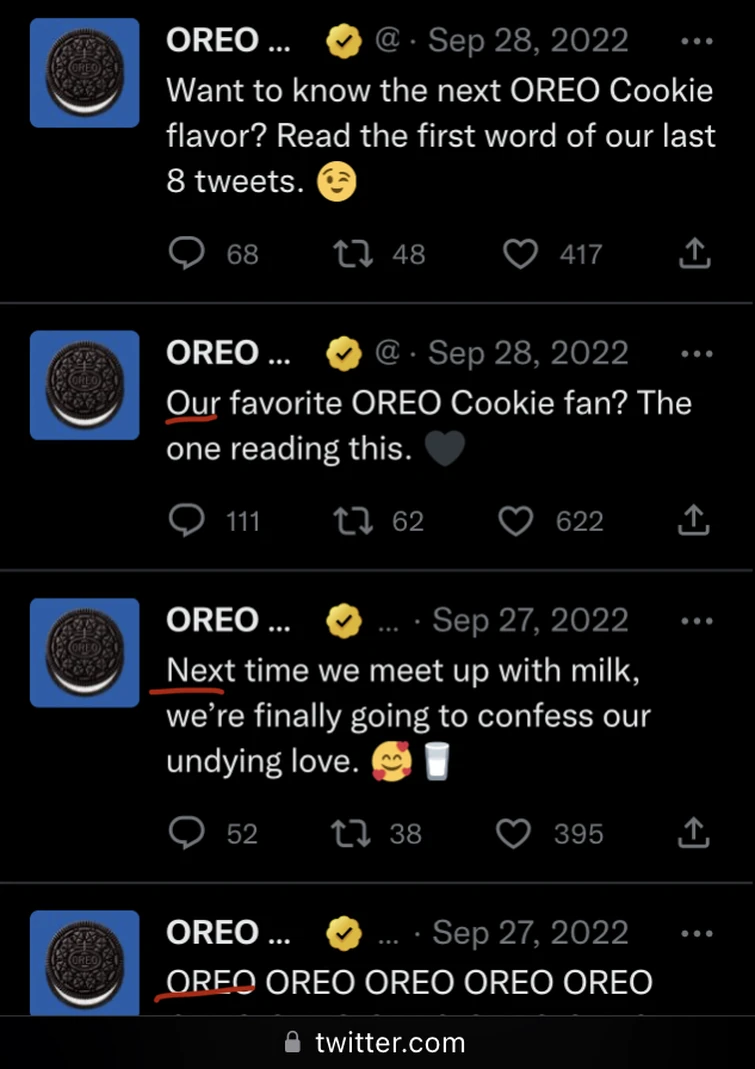The width and height of the screenshot is (755, 1069).
Task: Click the reply bubble icon showing 111
Action: point(186,521)
